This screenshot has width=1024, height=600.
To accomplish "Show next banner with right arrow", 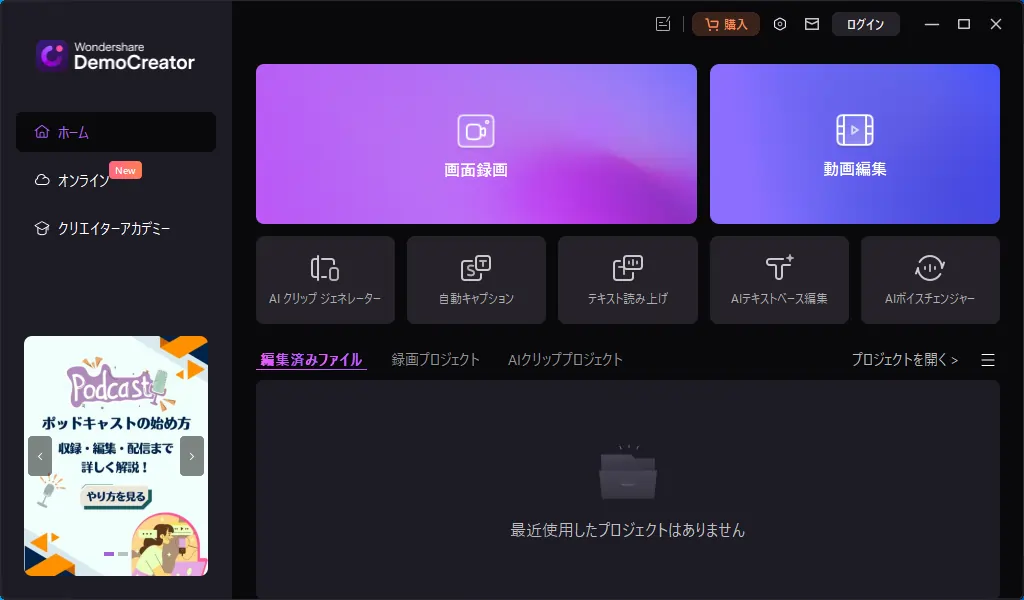I will 192,456.
